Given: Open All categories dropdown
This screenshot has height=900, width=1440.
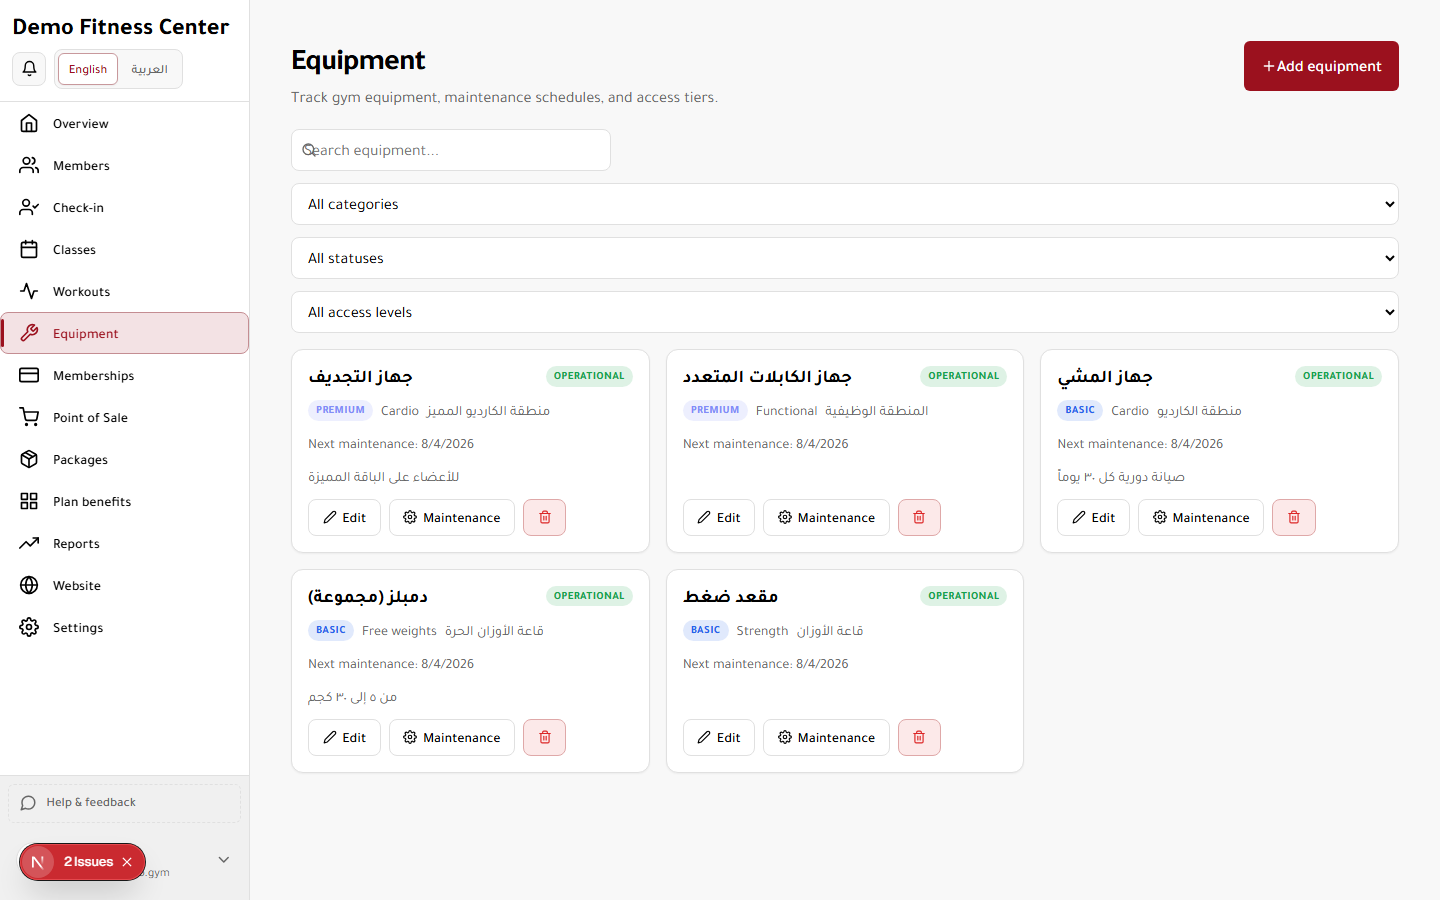Looking at the screenshot, I should (845, 204).
